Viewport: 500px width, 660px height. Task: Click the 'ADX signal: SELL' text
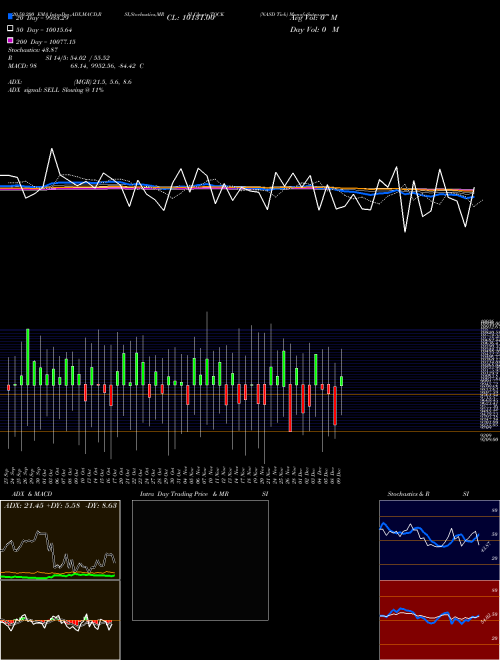tap(34, 90)
